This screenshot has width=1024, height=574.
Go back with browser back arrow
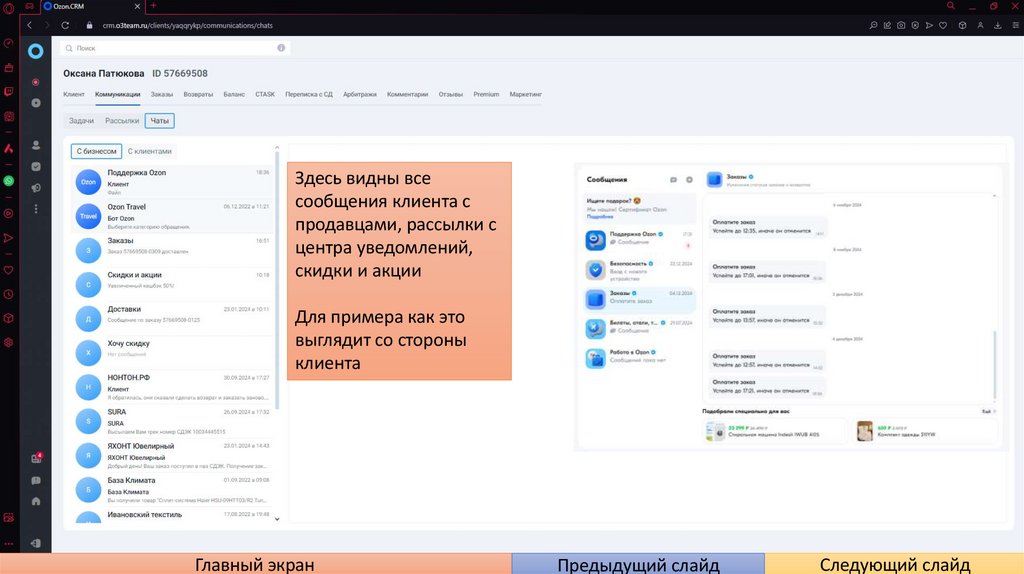tap(29, 25)
